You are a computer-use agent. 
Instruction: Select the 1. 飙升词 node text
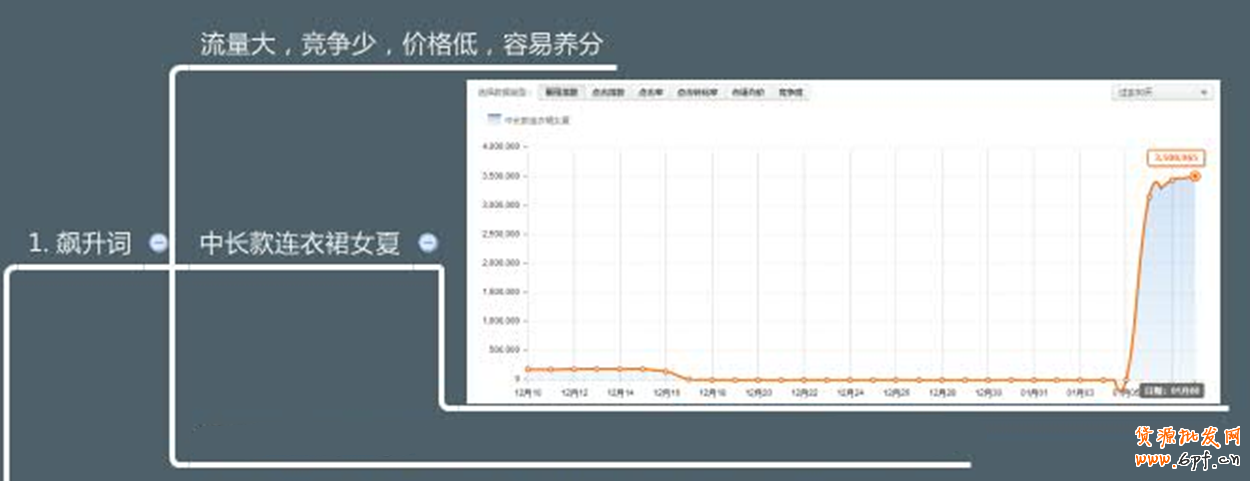80,243
